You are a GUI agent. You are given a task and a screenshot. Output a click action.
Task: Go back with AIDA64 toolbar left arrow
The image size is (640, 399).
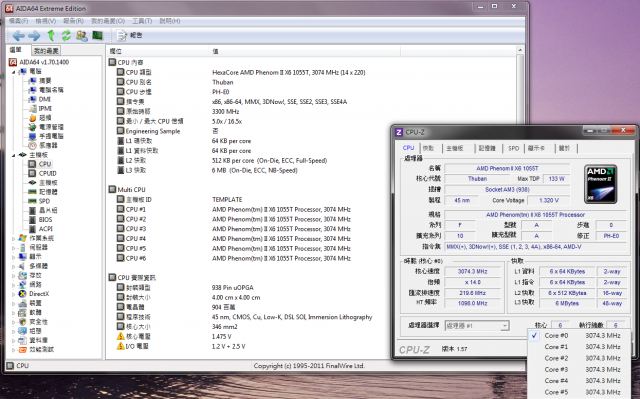tap(18, 36)
